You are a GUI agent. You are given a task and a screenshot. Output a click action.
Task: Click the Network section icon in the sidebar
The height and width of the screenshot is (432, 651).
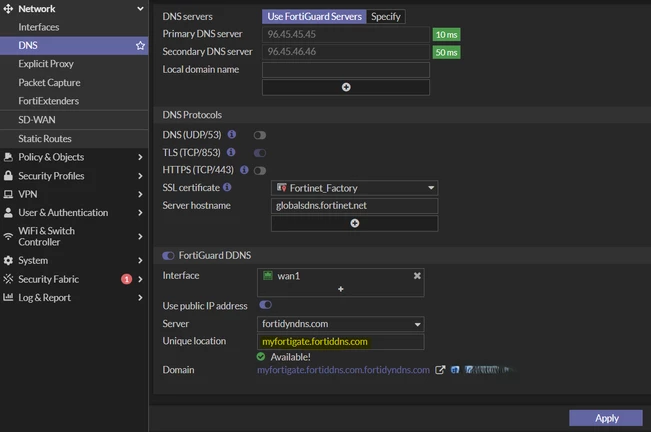pos(8,9)
